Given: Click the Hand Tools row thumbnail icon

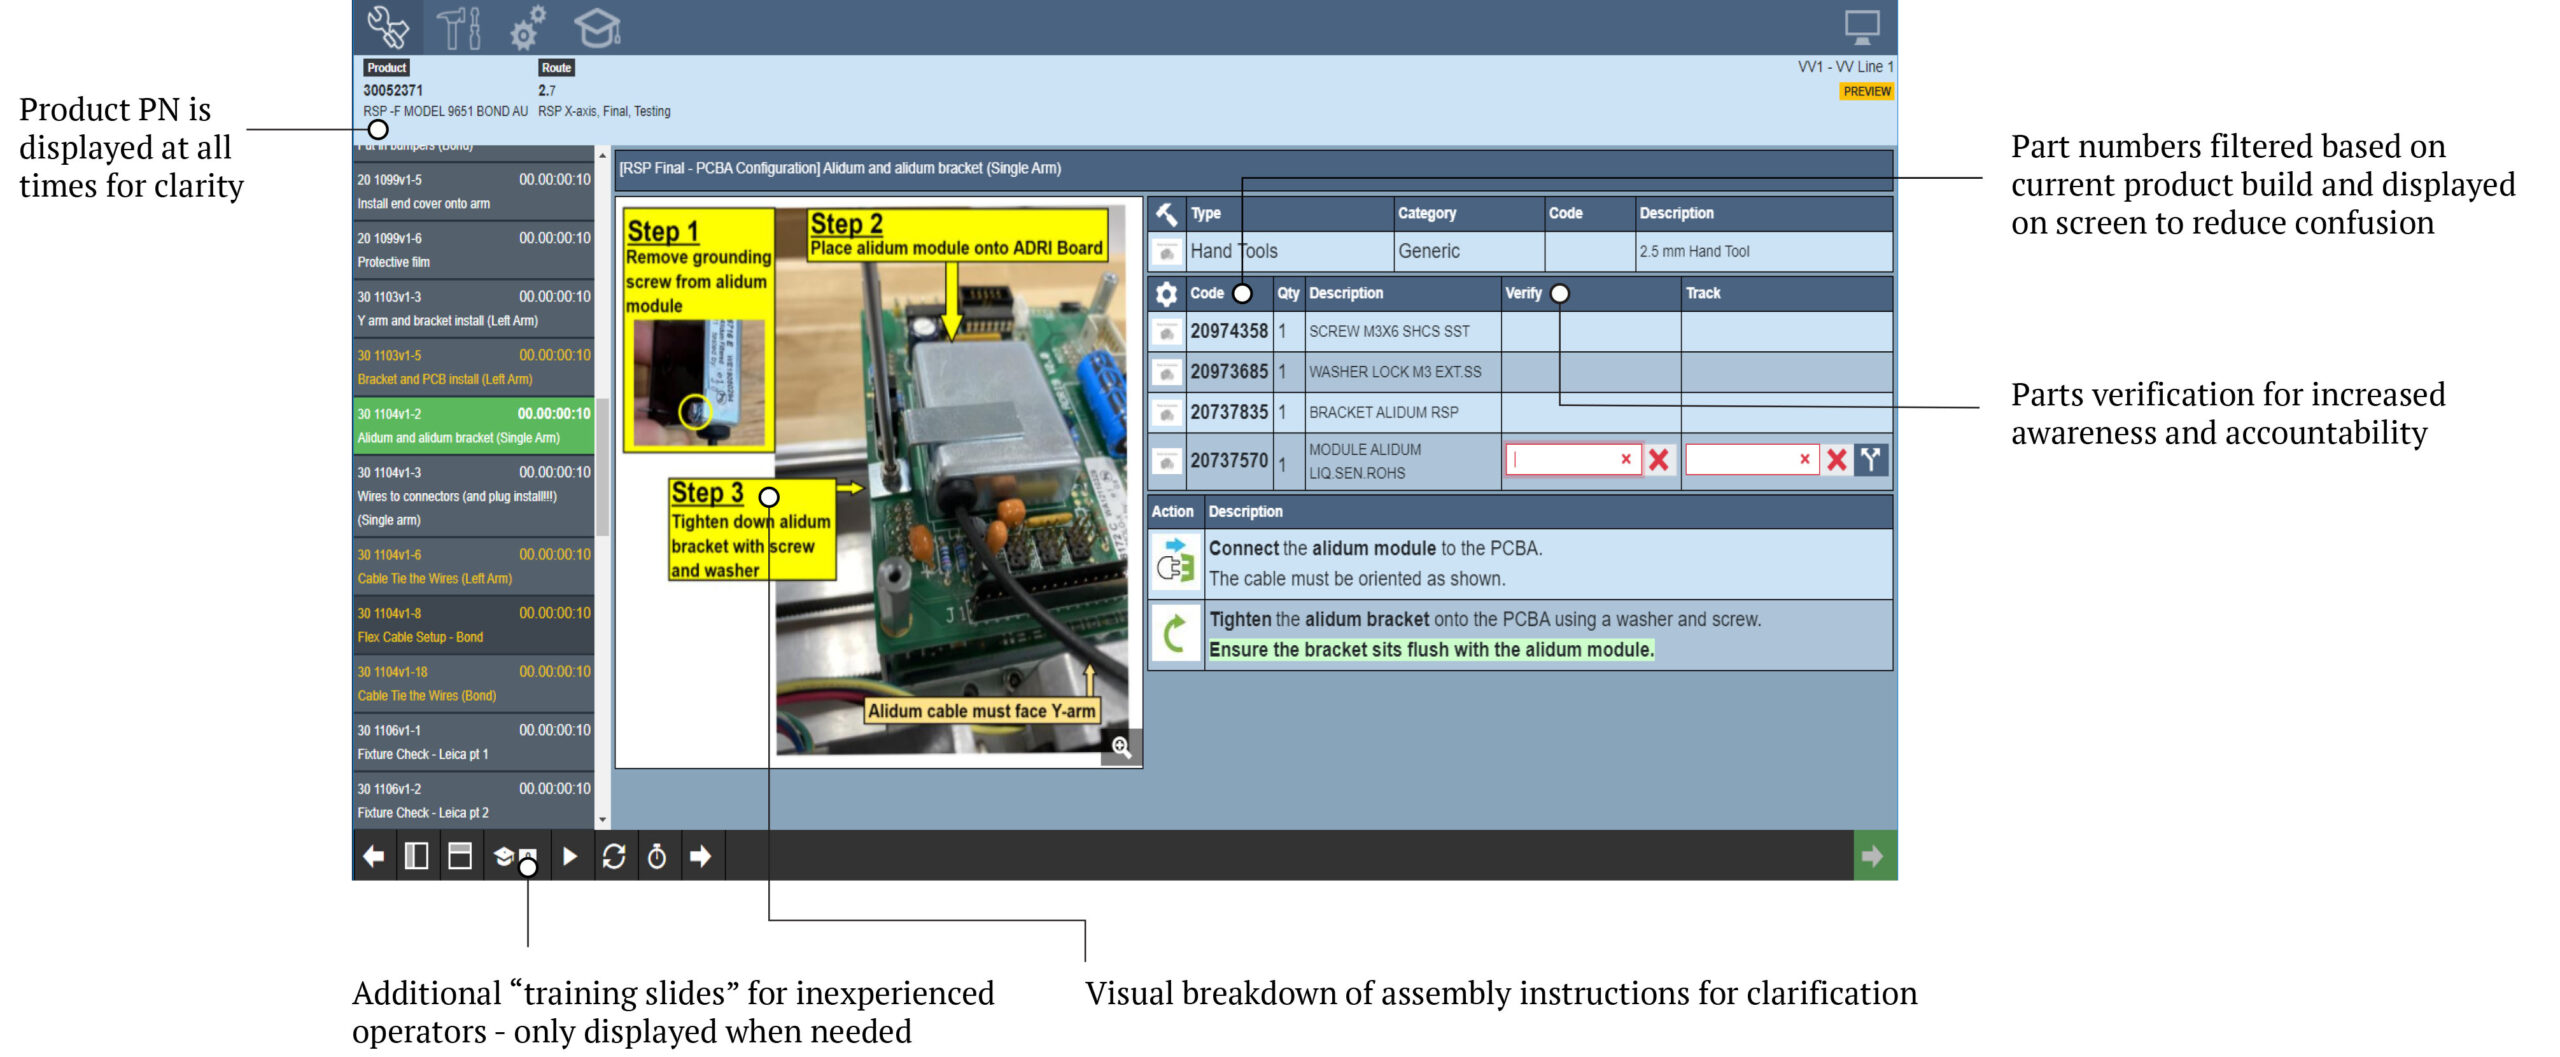Looking at the screenshot, I should pyautogui.click(x=1166, y=252).
